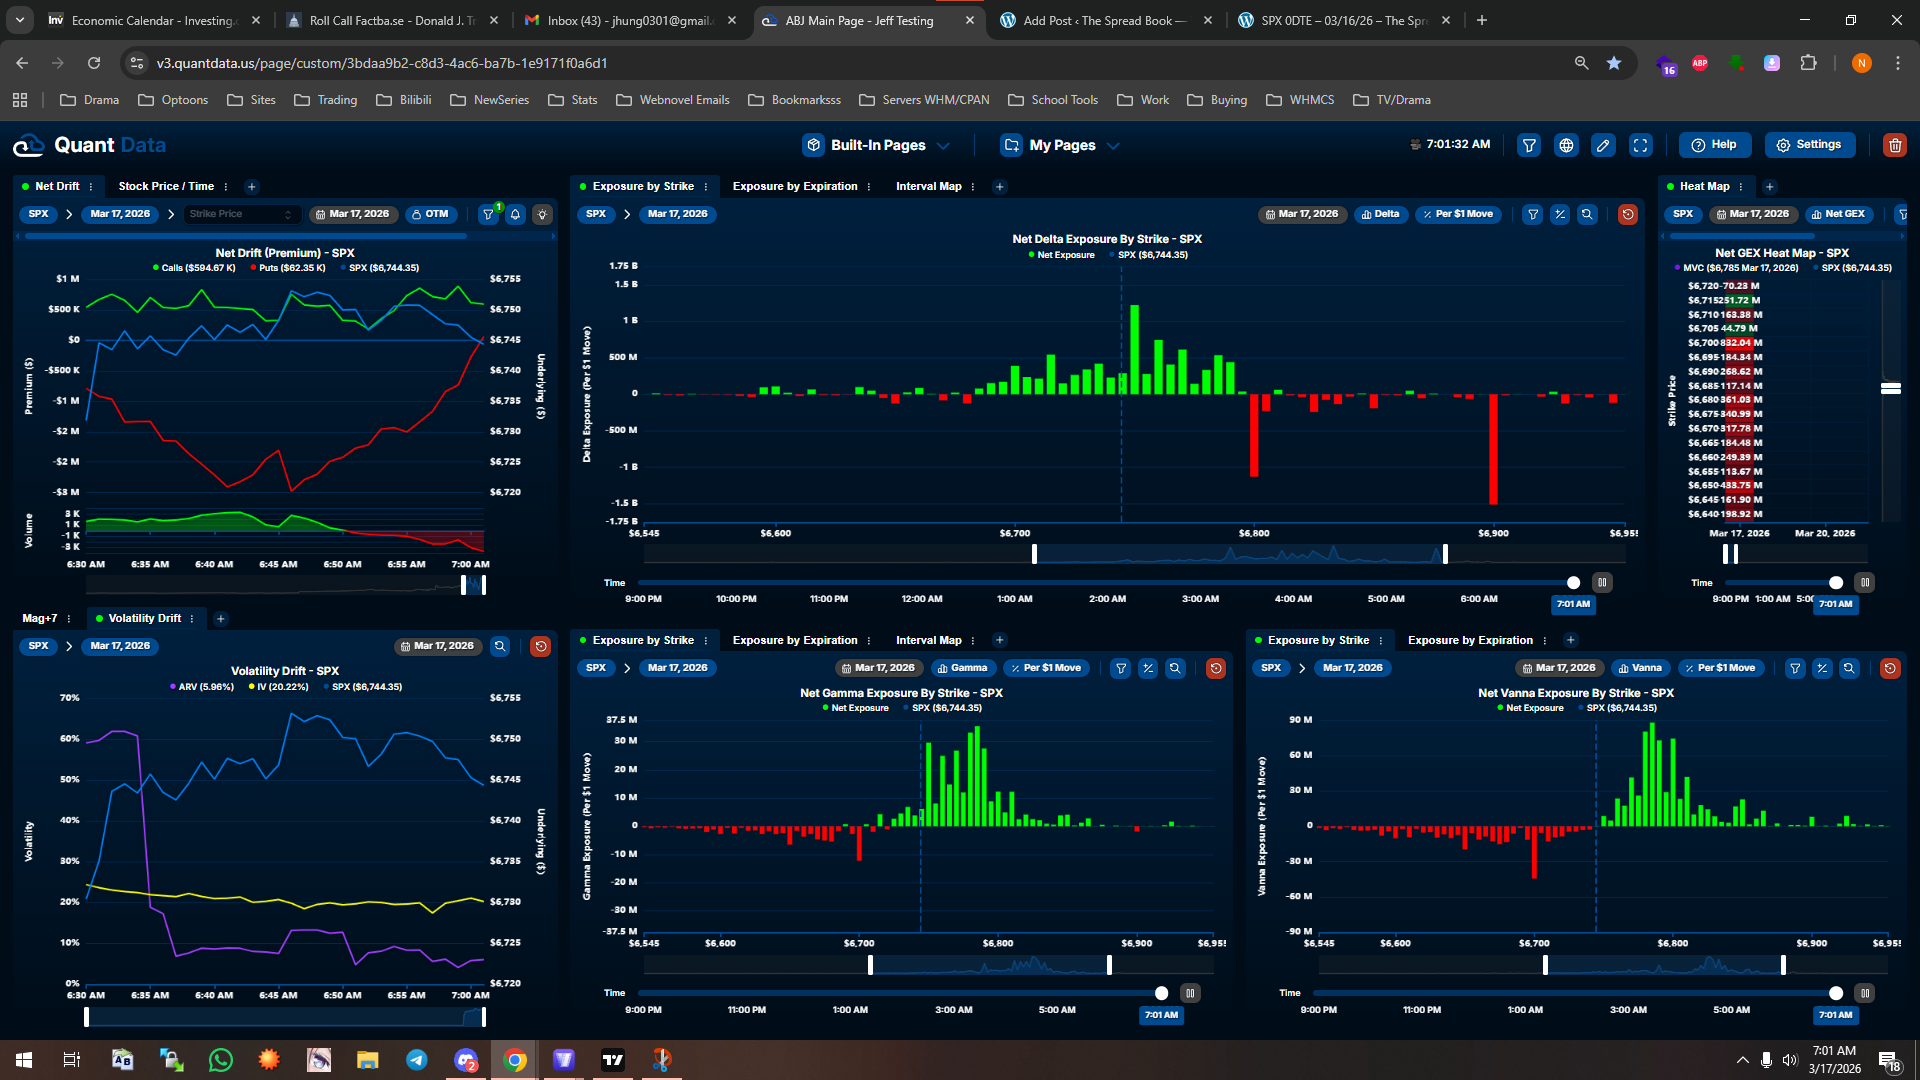The height and width of the screenshot is (1080, 1920).
Task: Toggle Per $1 Move in Delta Exposure panel
Action: [1459, 214]
